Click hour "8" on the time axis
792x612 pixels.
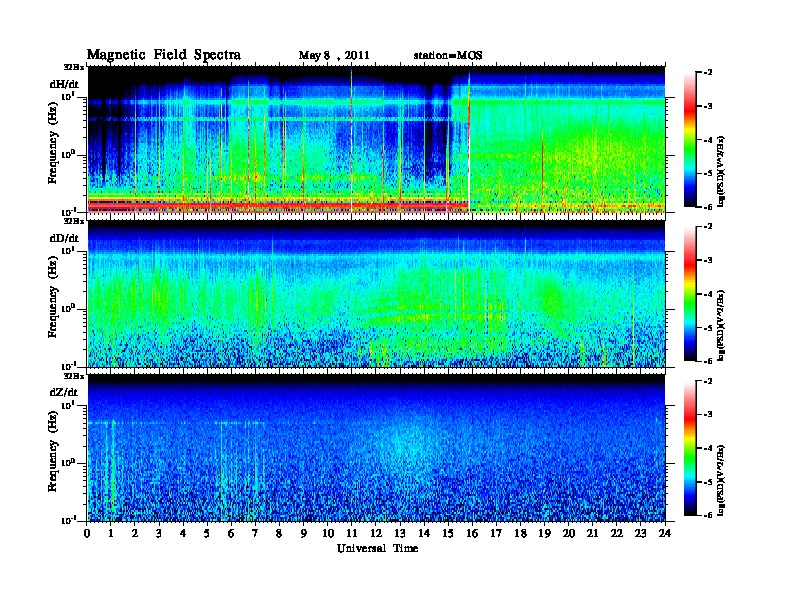(x=279, y=534)
